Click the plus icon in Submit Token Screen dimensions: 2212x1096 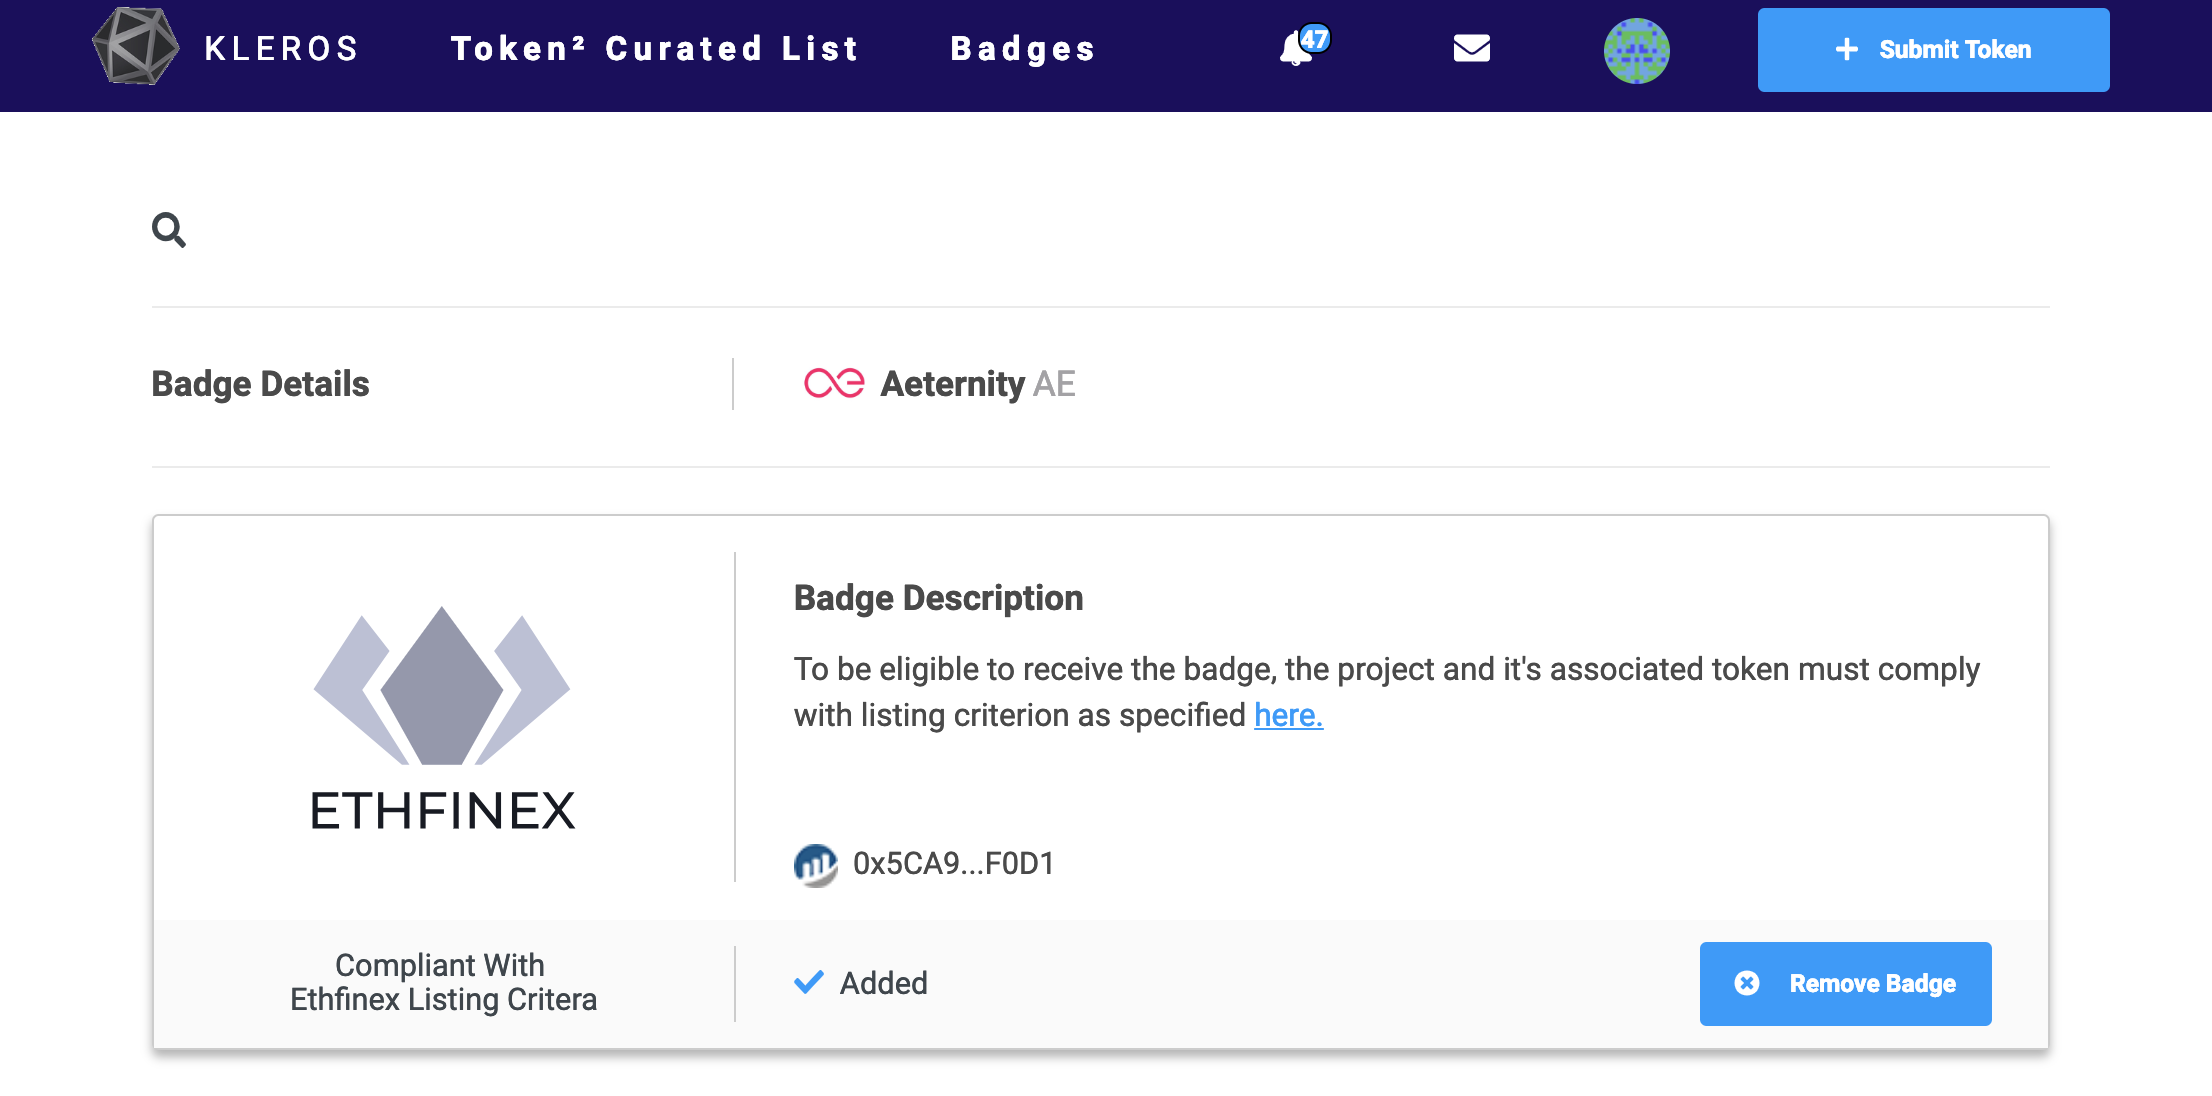(1846, 49)
